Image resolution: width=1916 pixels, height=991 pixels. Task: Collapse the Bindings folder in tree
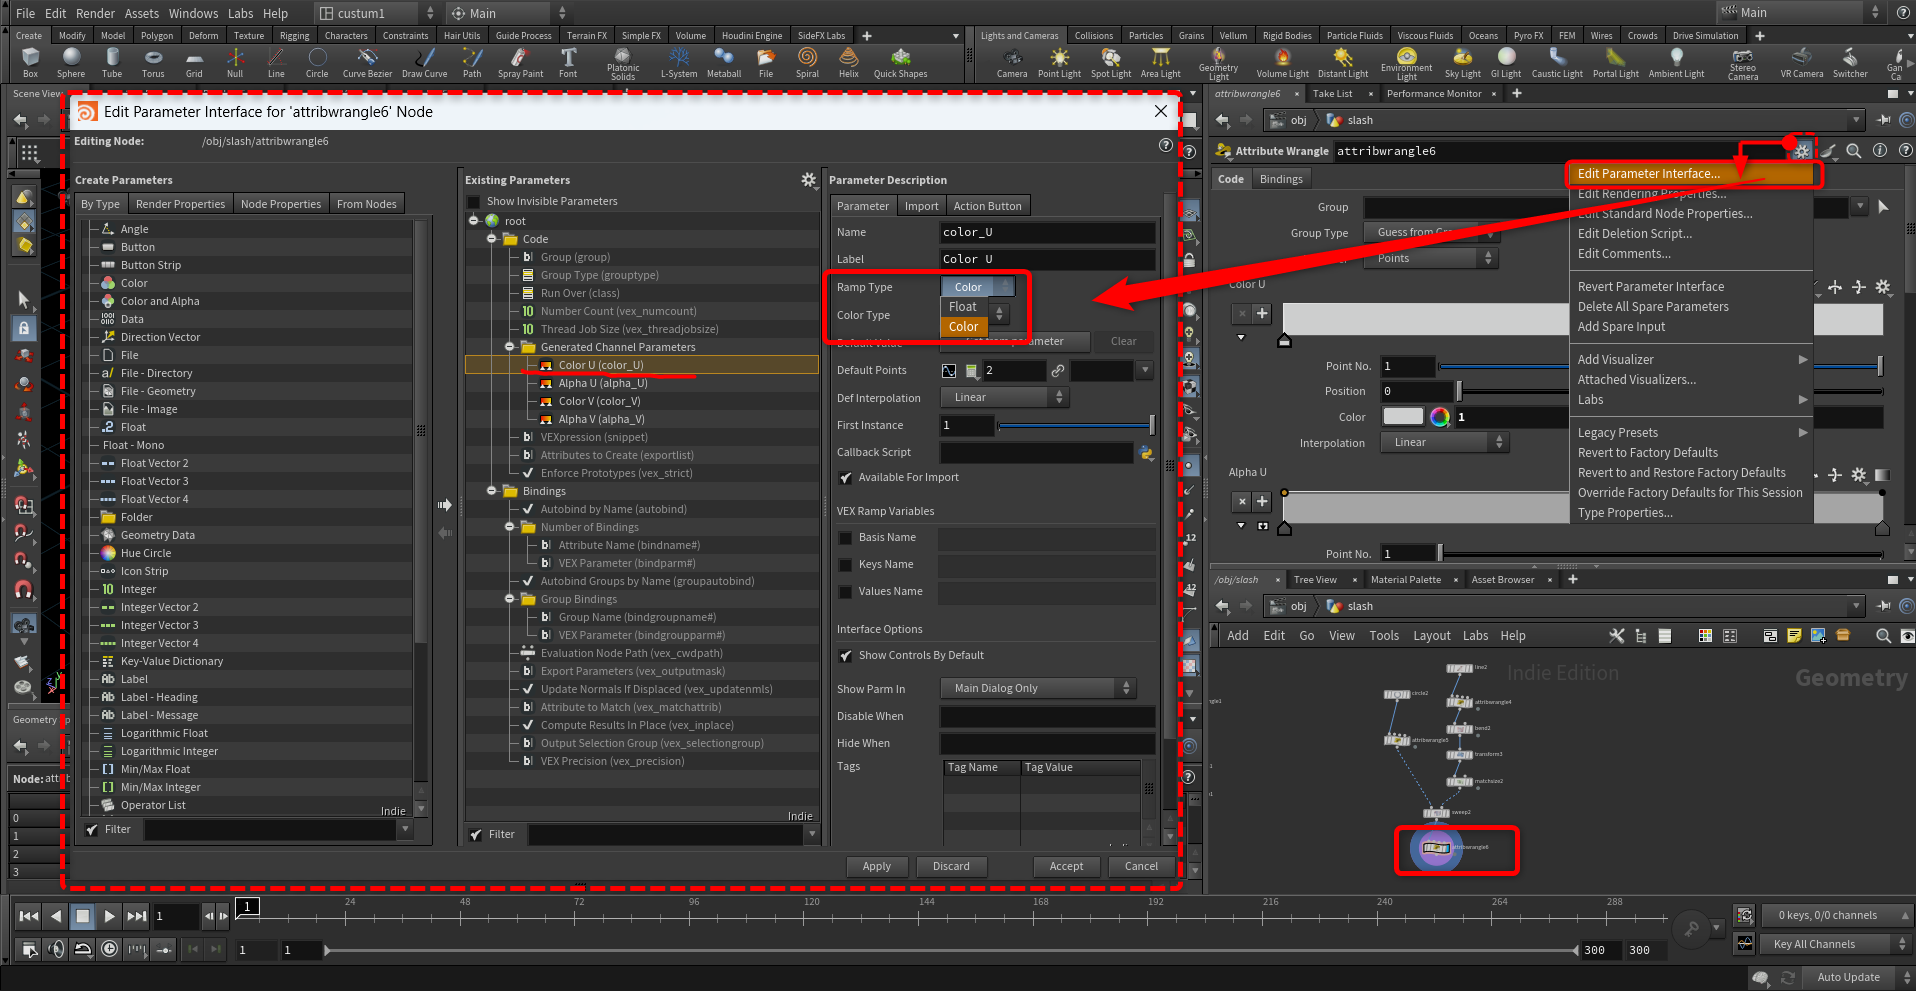pos(492,492)
